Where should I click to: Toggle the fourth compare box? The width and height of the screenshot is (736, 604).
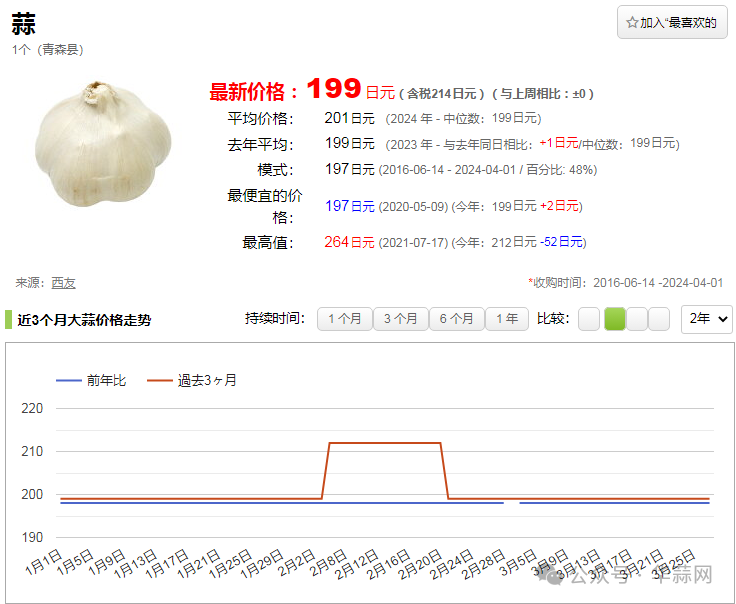point(659,319)
